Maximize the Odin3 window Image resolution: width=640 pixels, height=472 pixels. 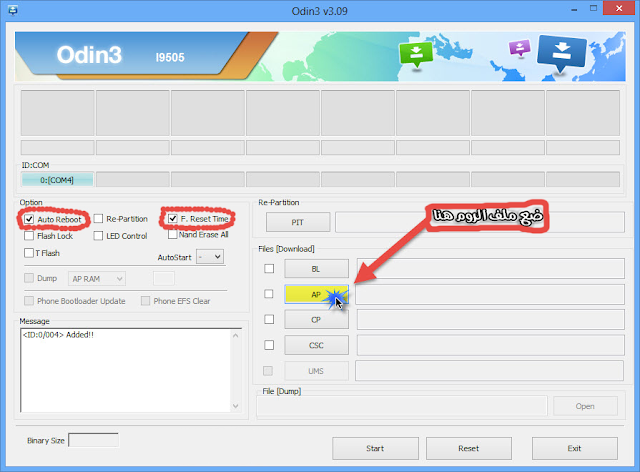593,9
